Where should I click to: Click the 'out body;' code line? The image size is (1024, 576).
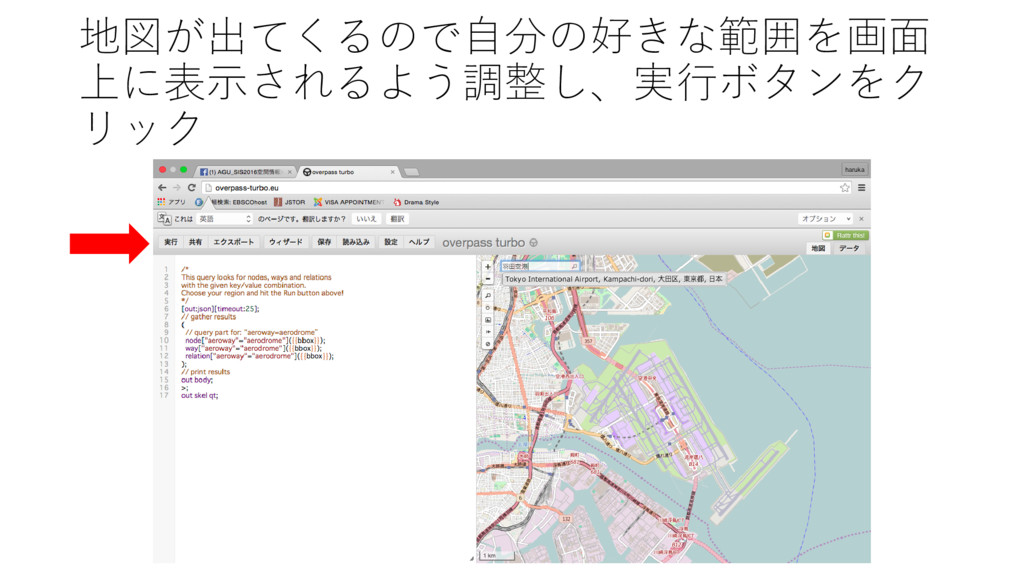click(x=197, y=379)
